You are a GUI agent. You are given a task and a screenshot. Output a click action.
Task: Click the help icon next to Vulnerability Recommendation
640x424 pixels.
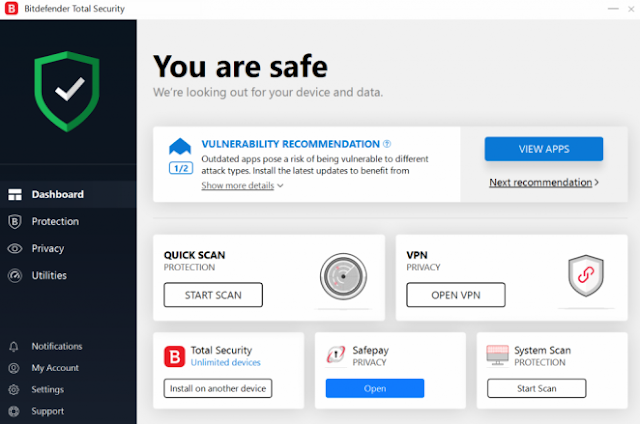[387, 144]
